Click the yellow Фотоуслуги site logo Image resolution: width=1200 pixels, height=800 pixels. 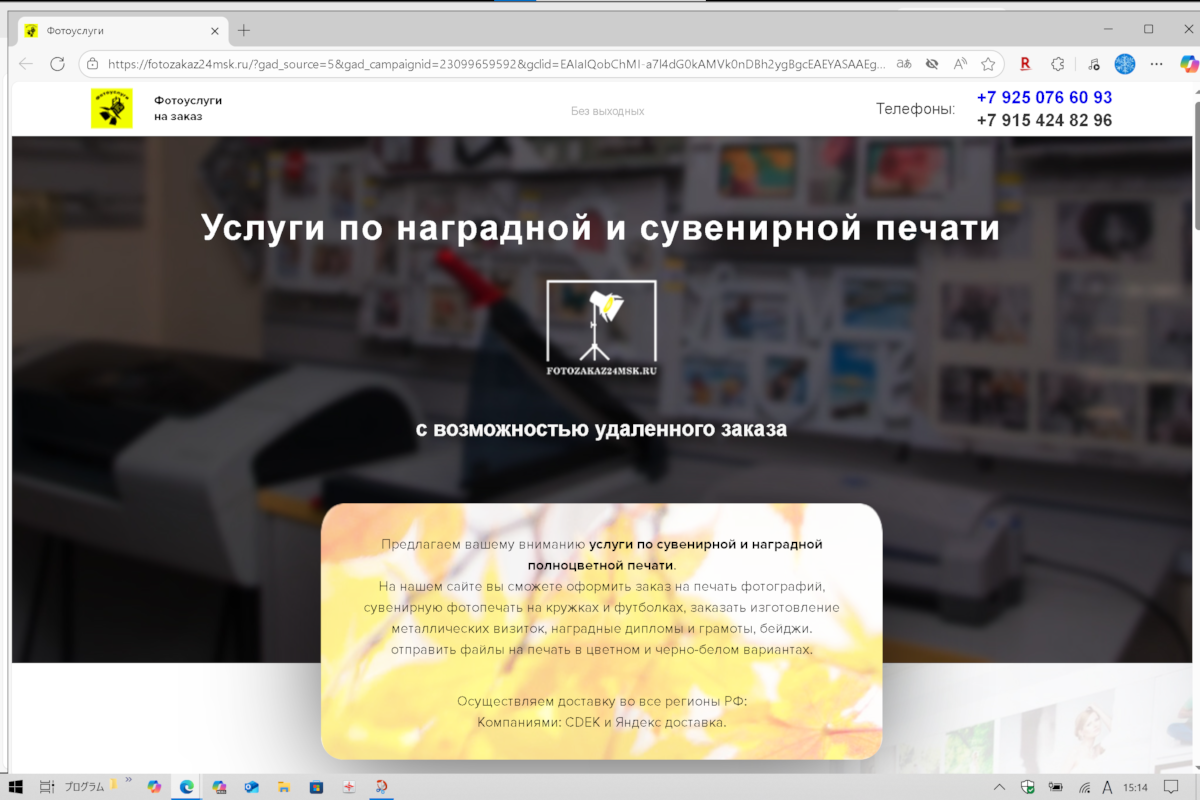point(112,108)
